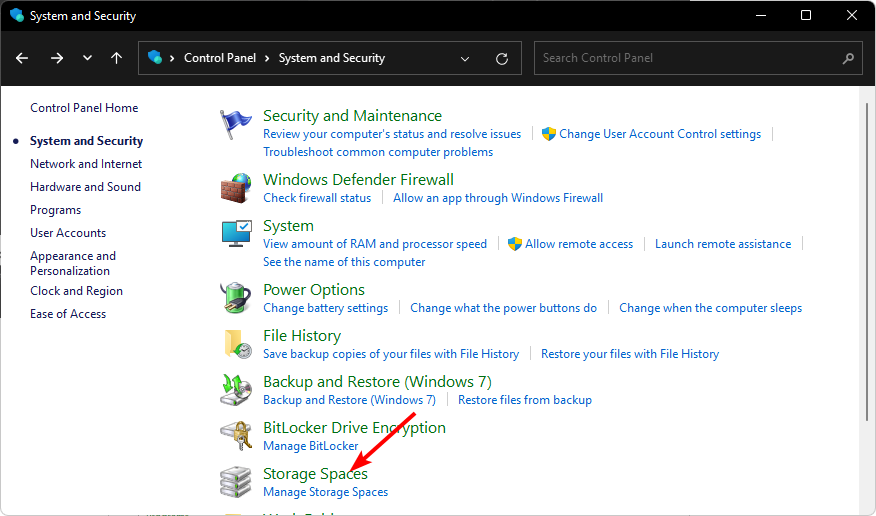Select Clock and Region category

(77, 291)
